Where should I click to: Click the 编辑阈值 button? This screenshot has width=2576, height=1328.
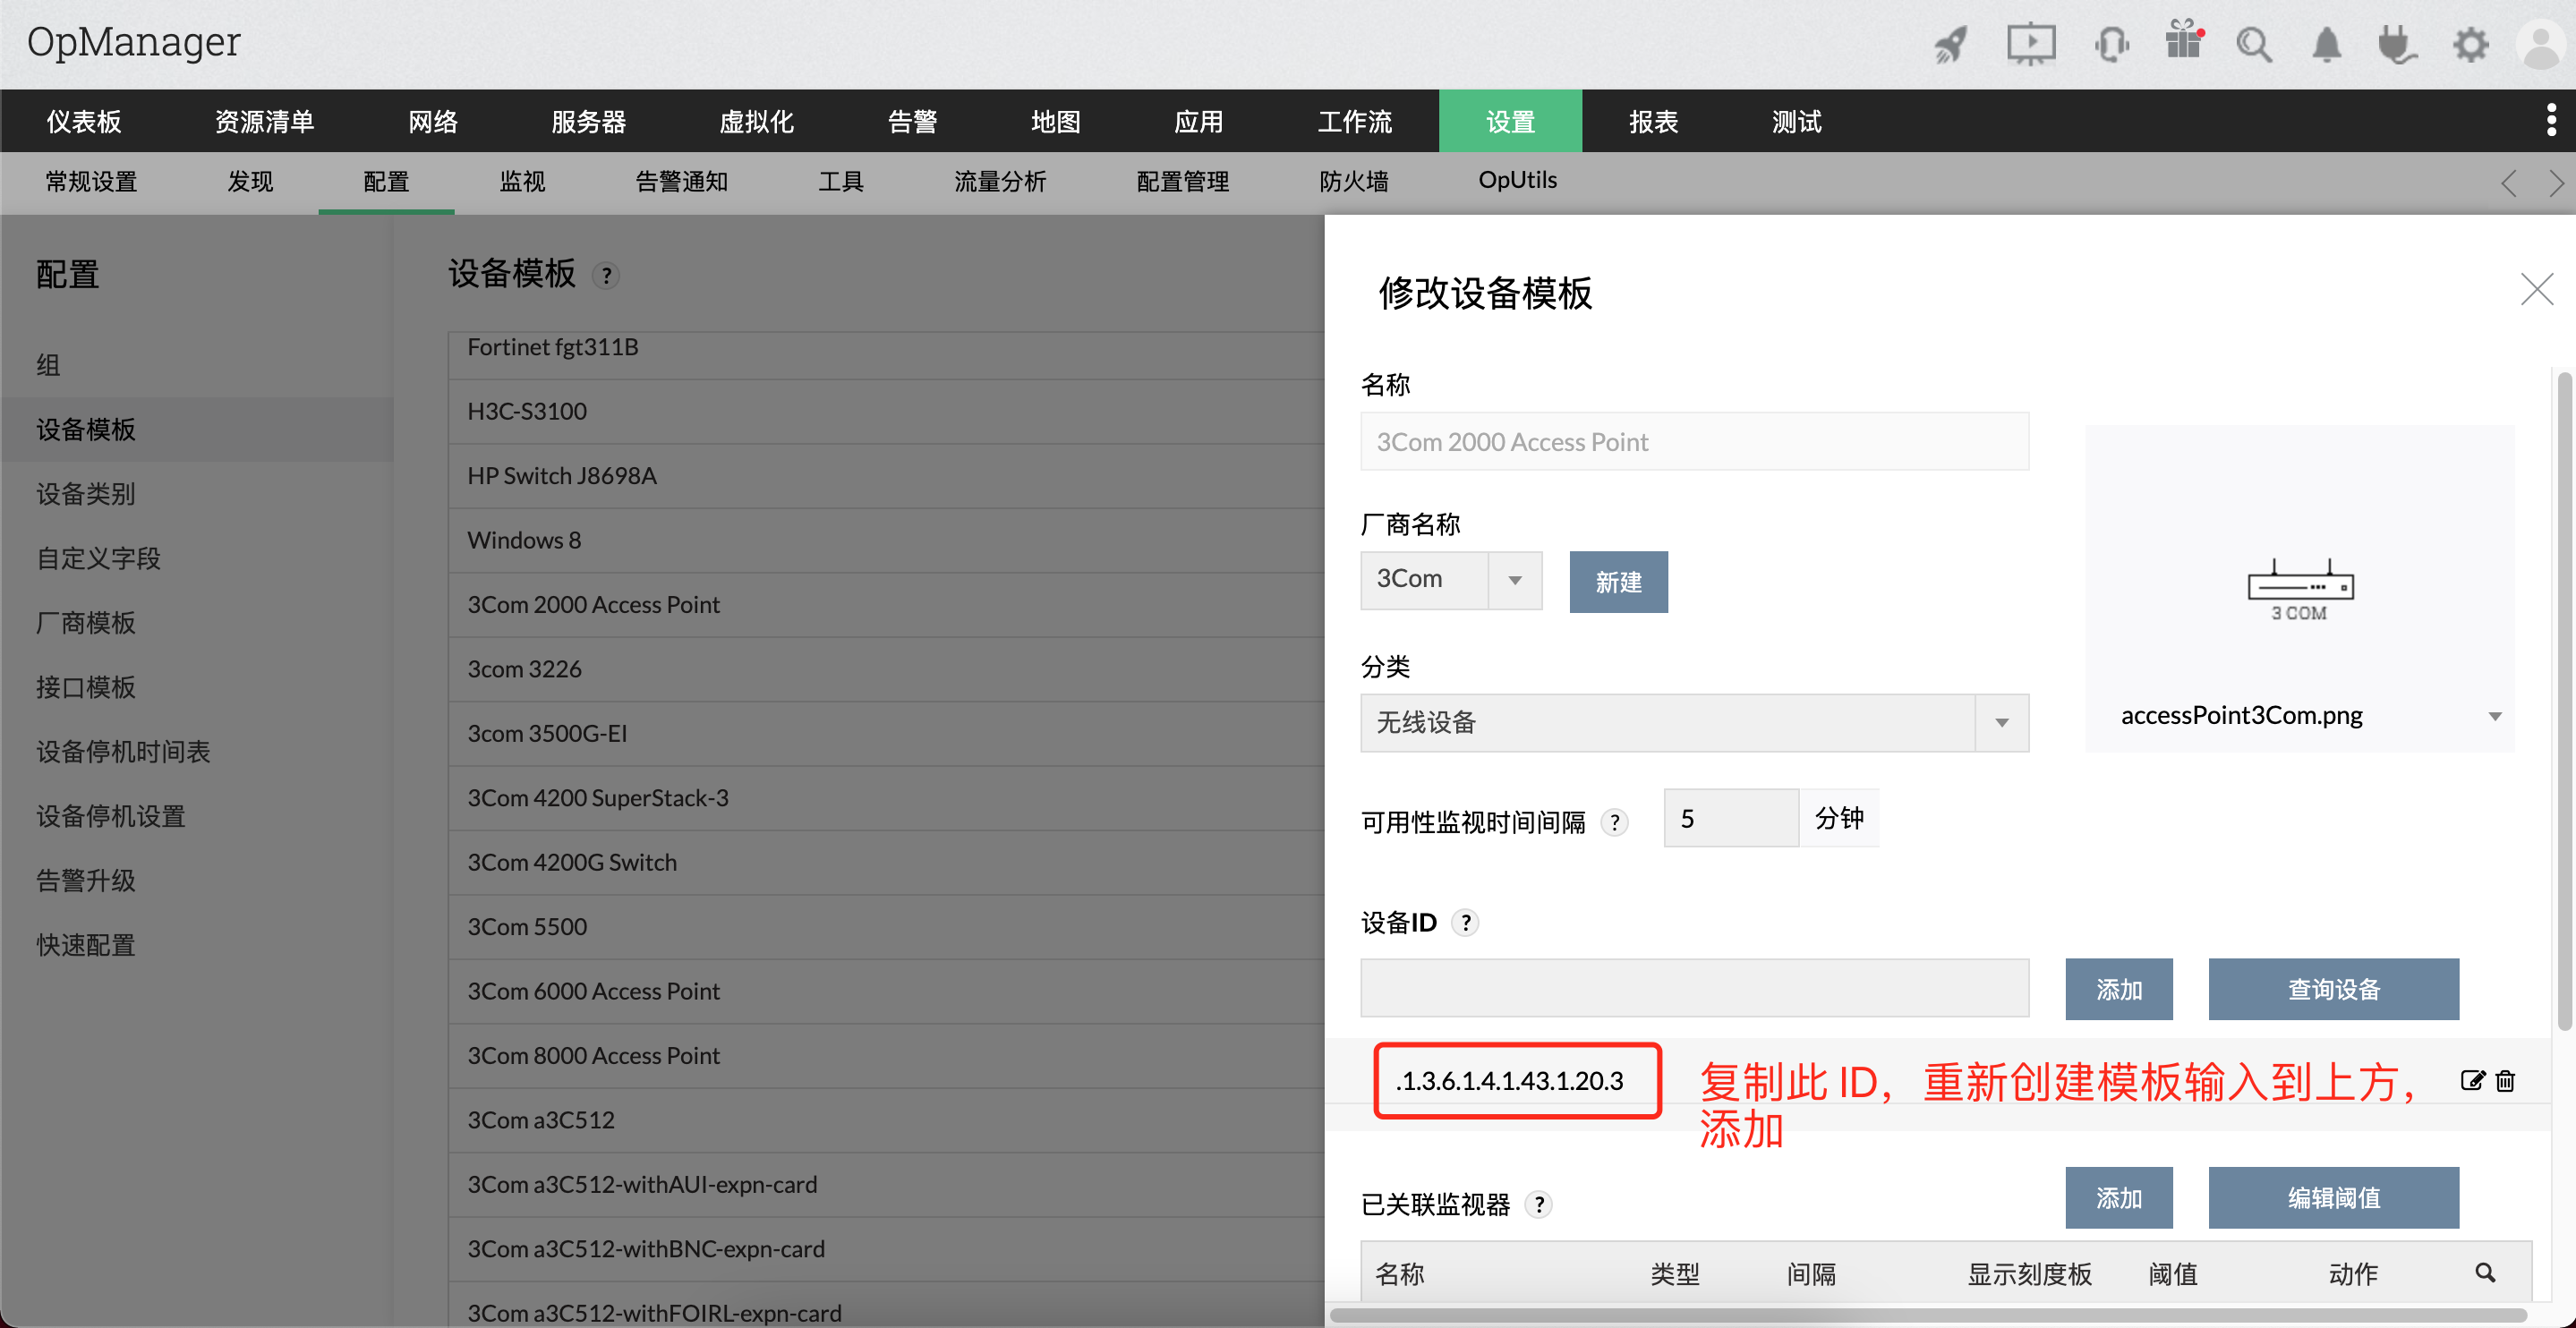(x=2333, y=1197)
